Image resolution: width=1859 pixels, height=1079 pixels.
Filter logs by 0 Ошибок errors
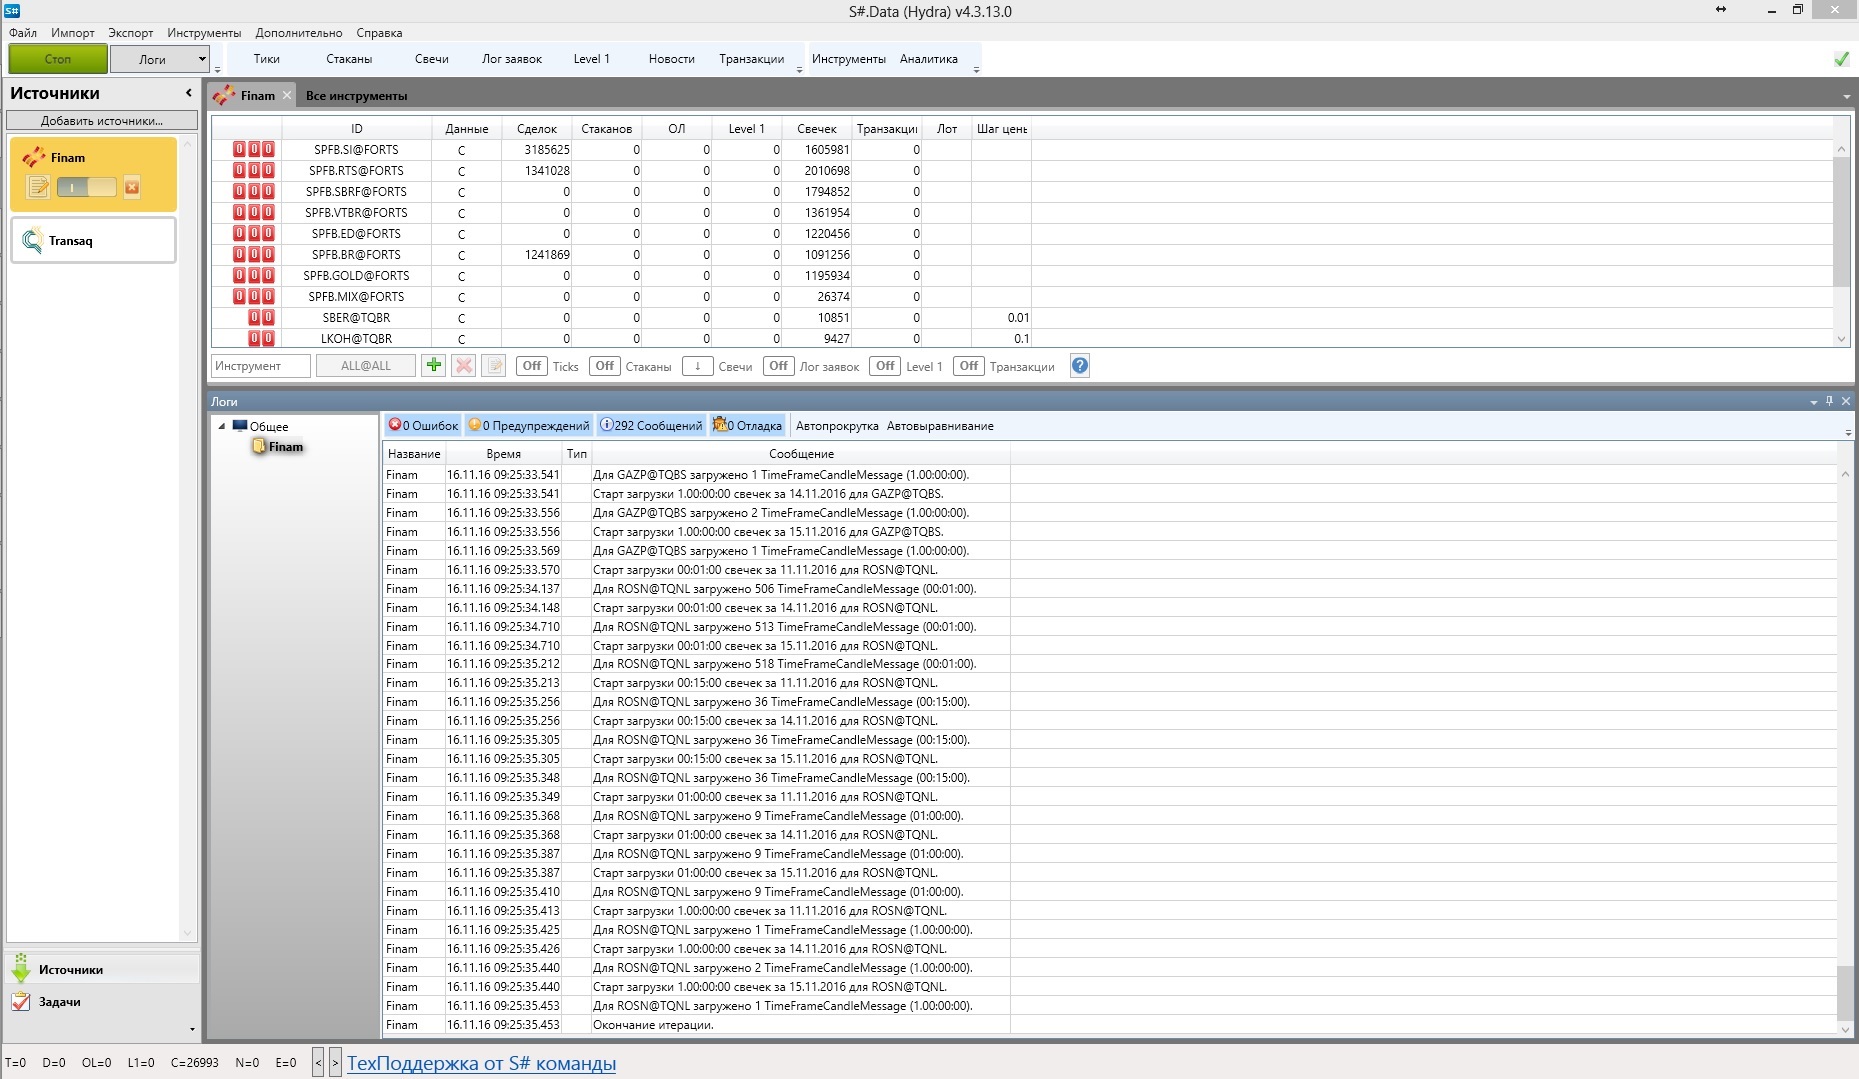(423, 425)
